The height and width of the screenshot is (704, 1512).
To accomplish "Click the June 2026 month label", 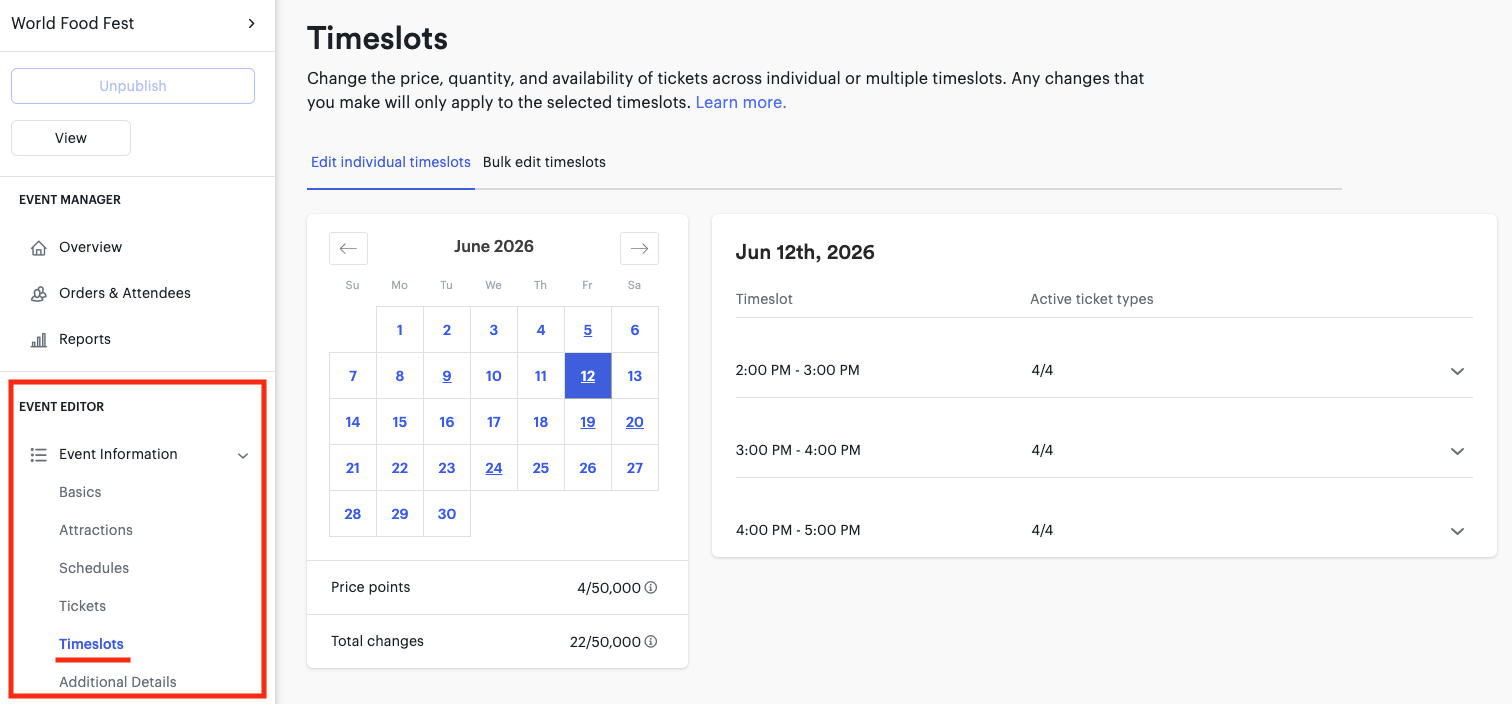I will pos(494,246).
